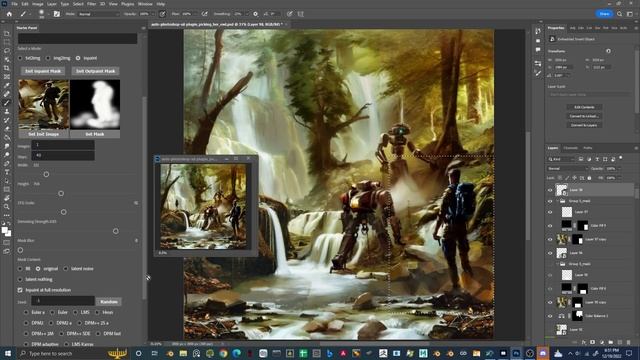The width and height of the screenshot is (640, 360).
Task: Click the add layer style fx icon
Action: [x=584, y=342]
